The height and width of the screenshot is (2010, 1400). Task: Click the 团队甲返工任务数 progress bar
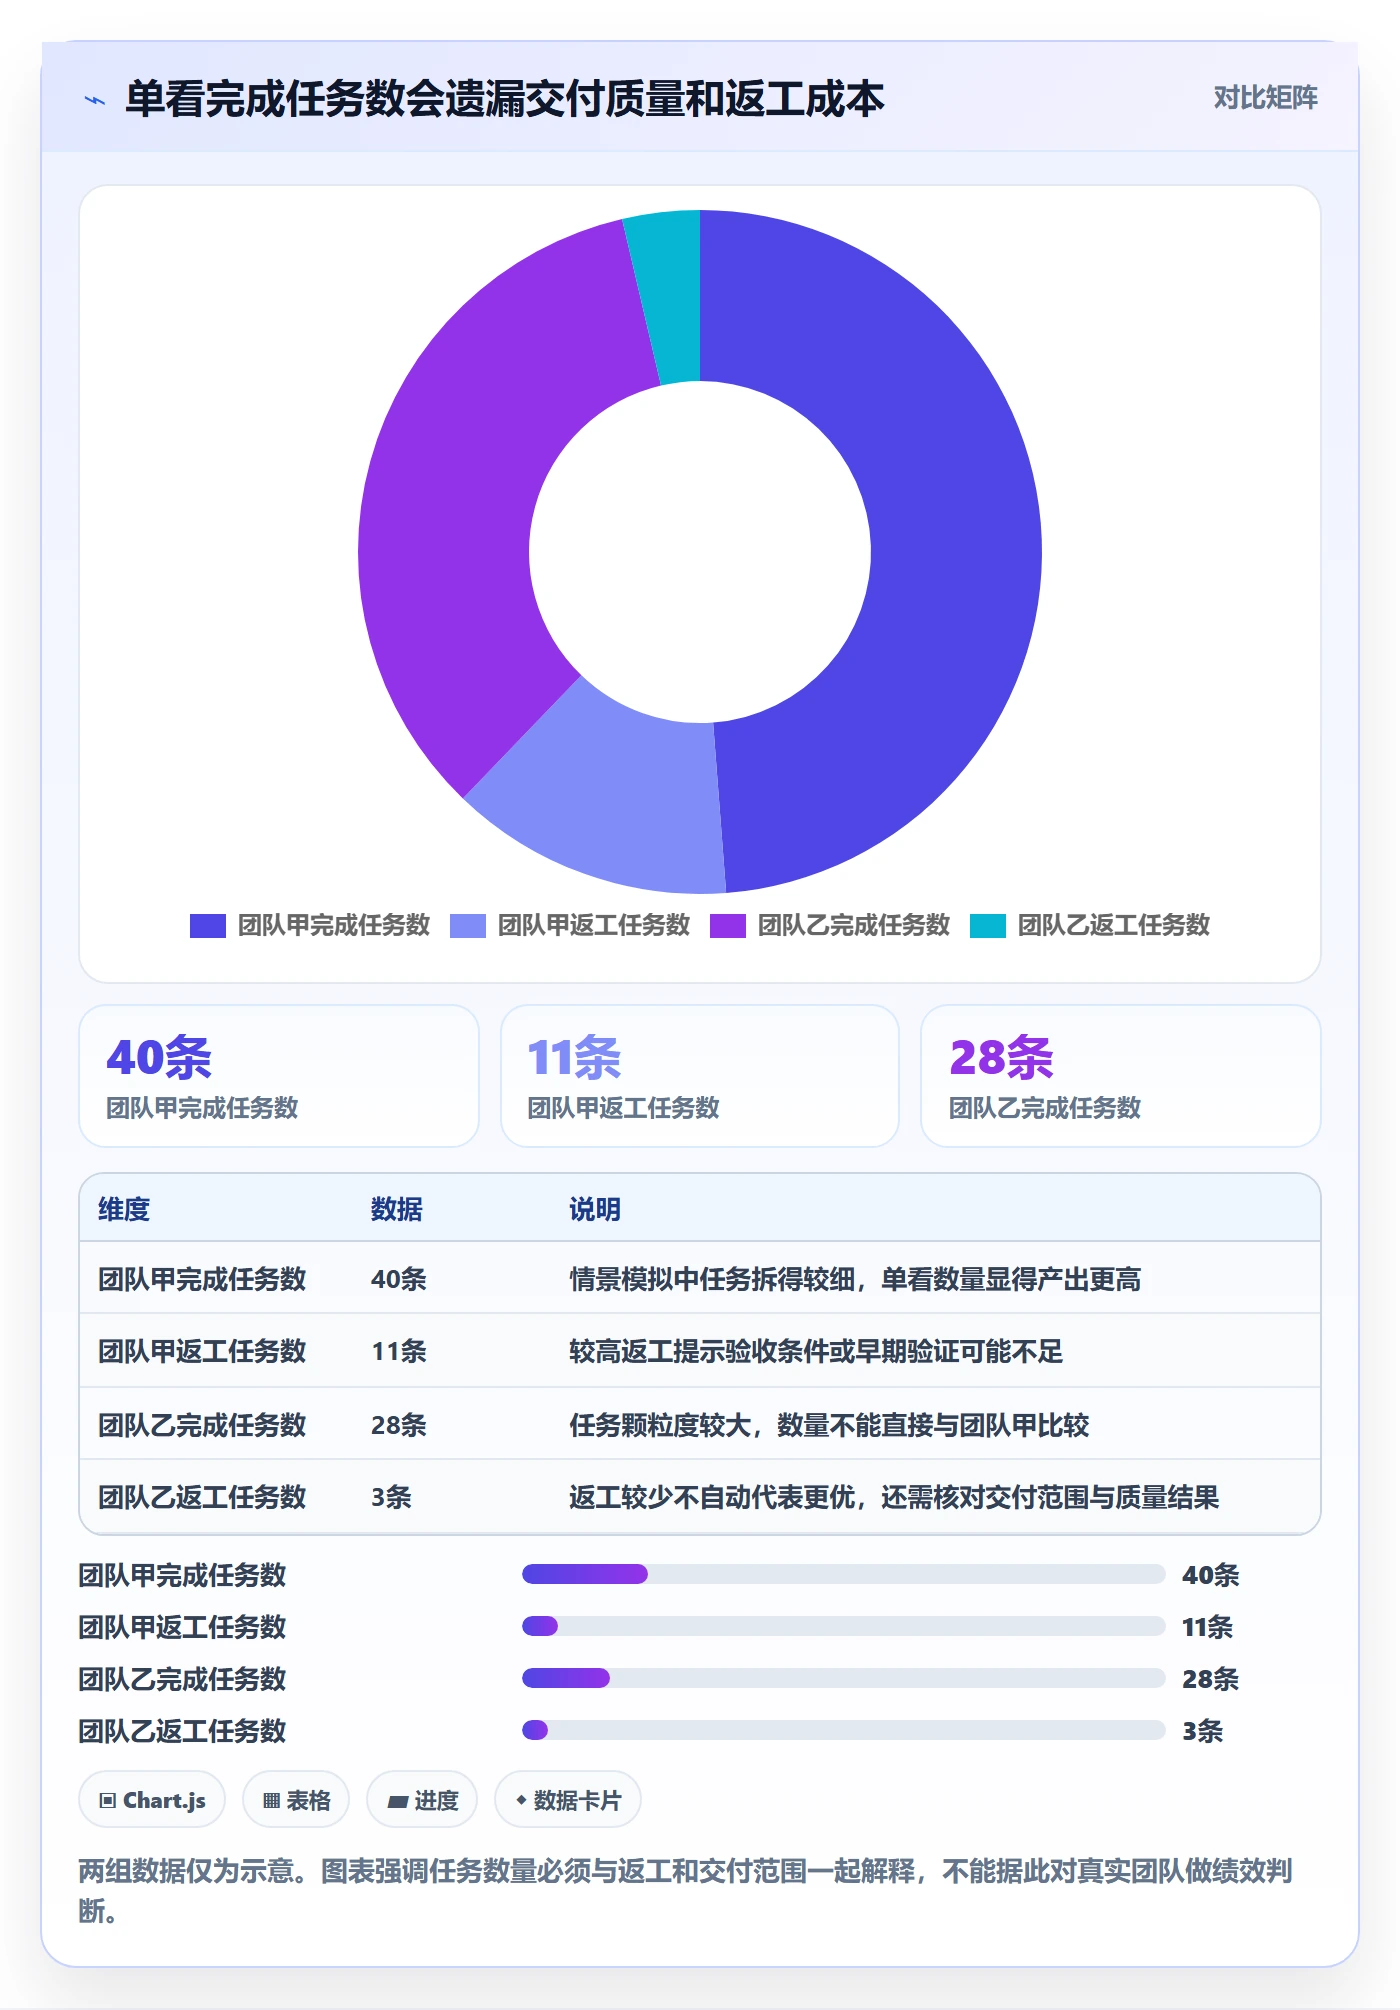(x=844, y=1626)
